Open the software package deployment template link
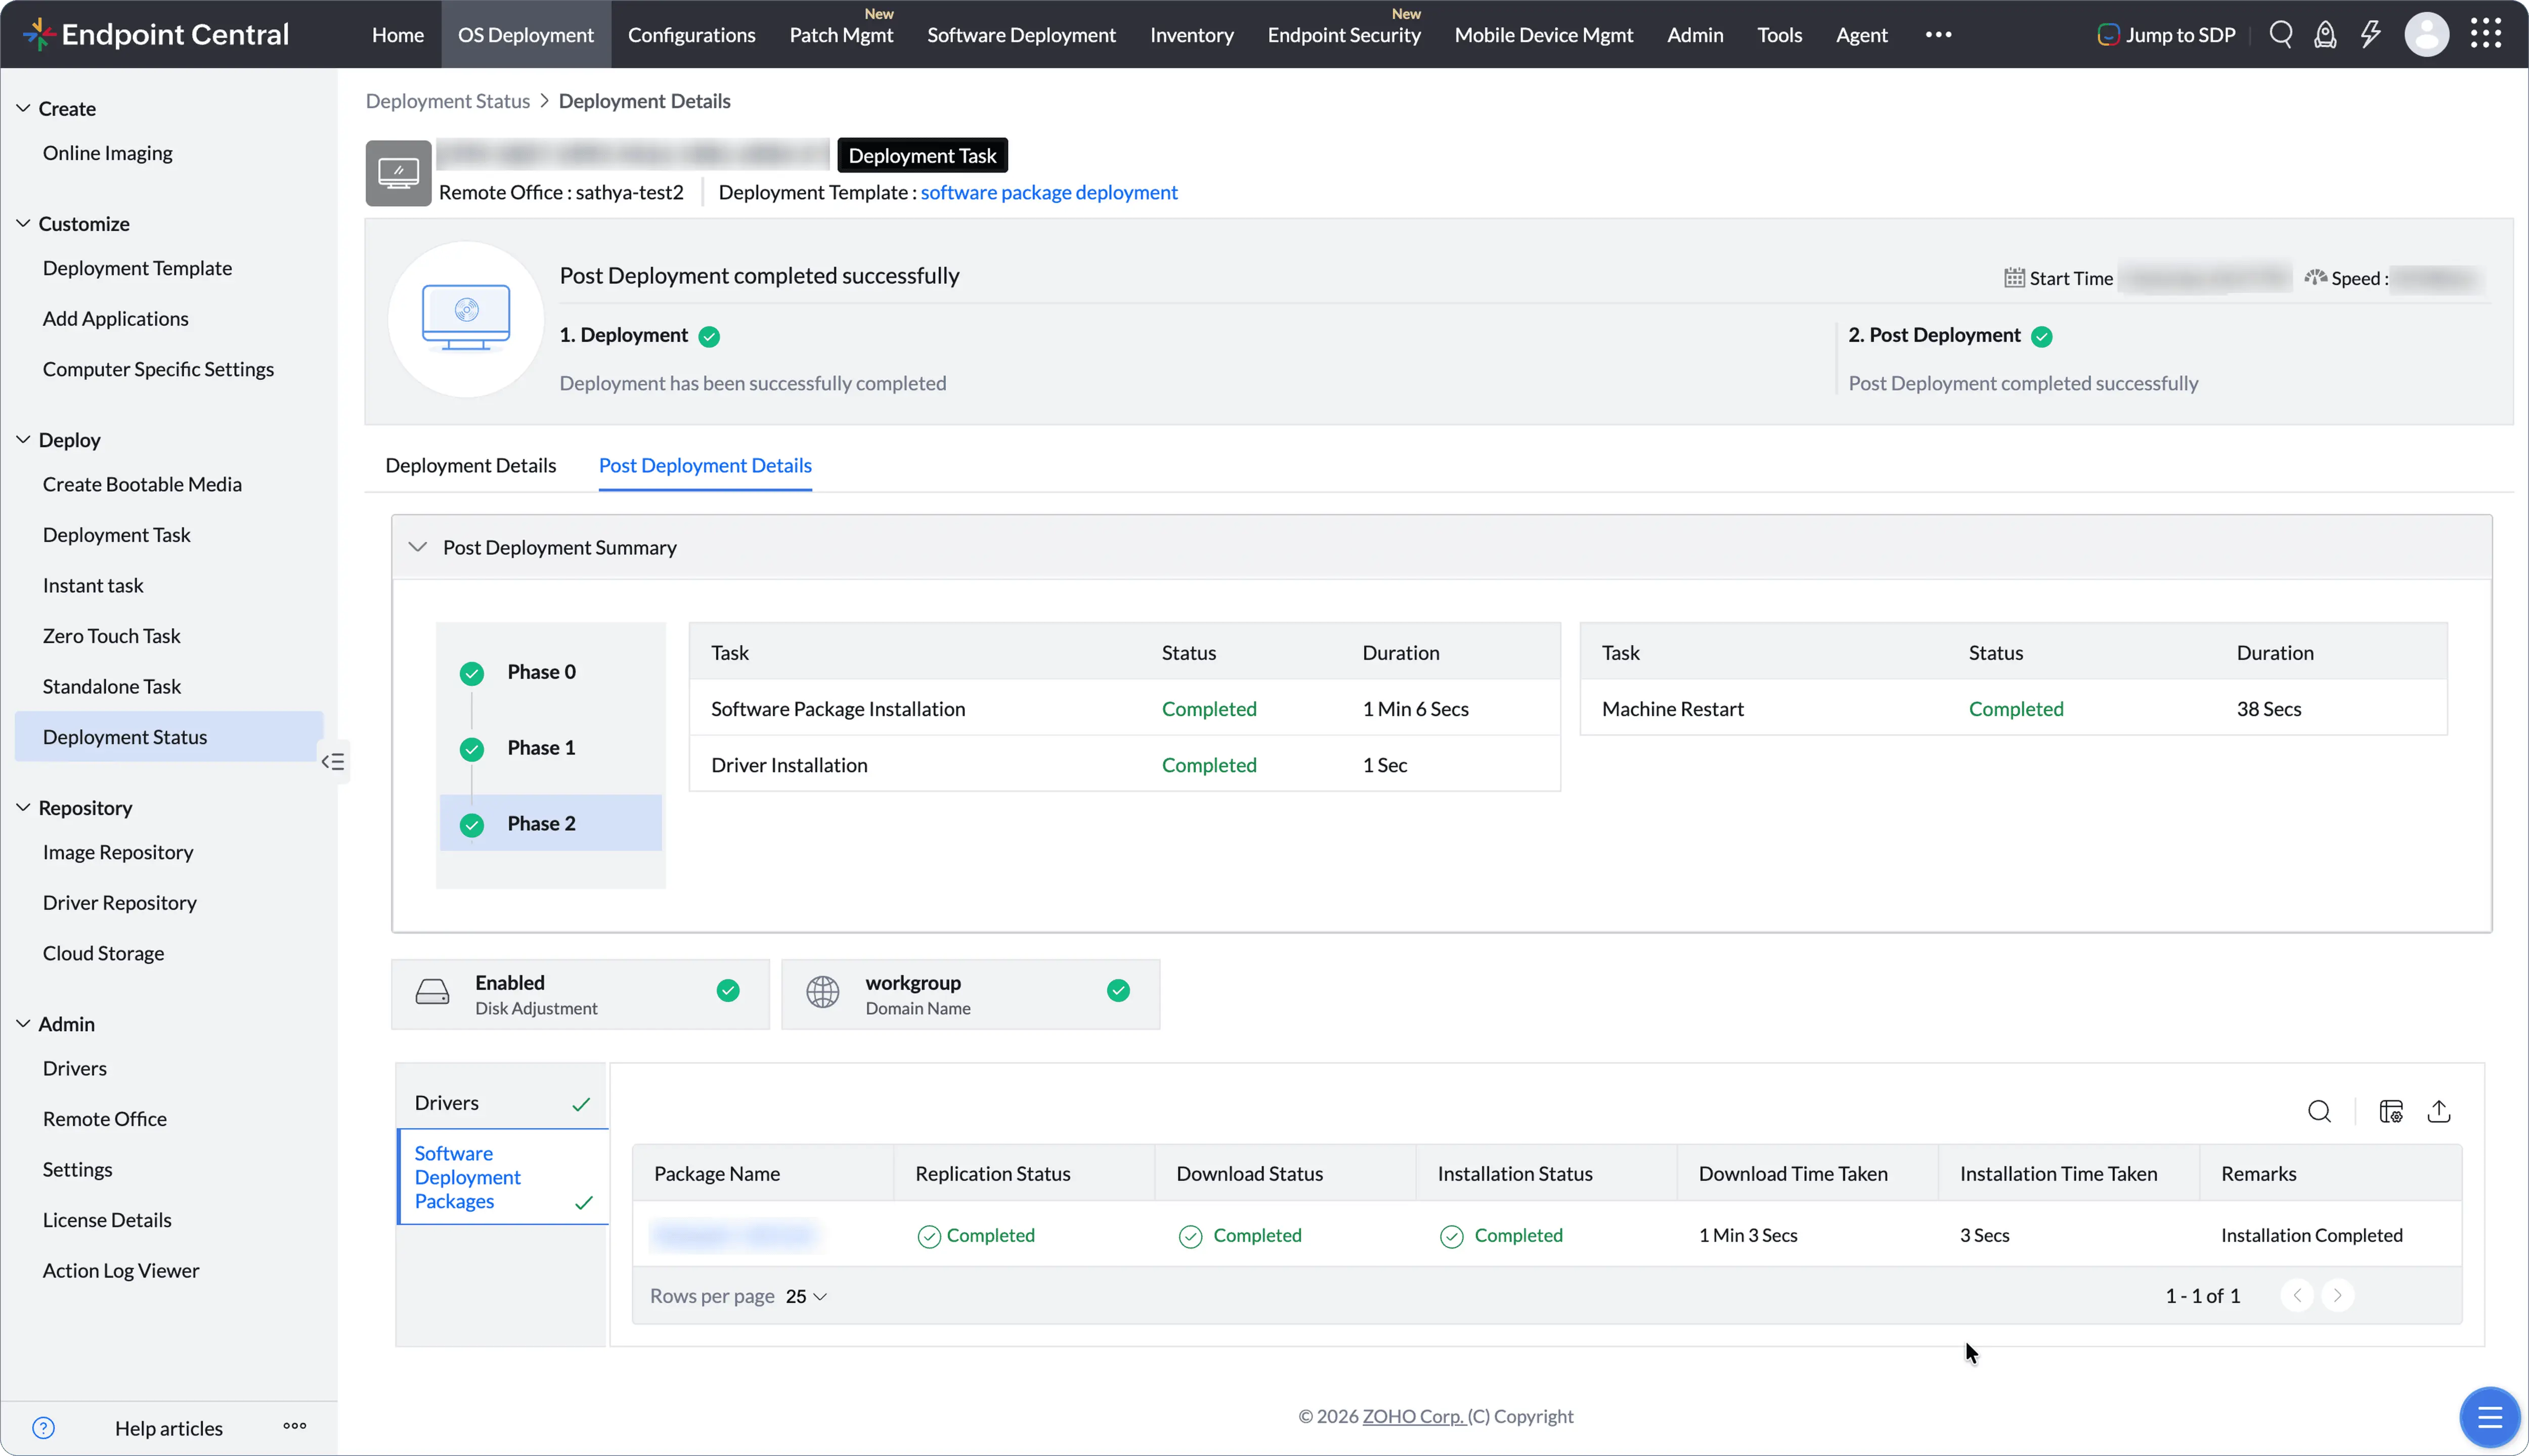 point(1049,192)
